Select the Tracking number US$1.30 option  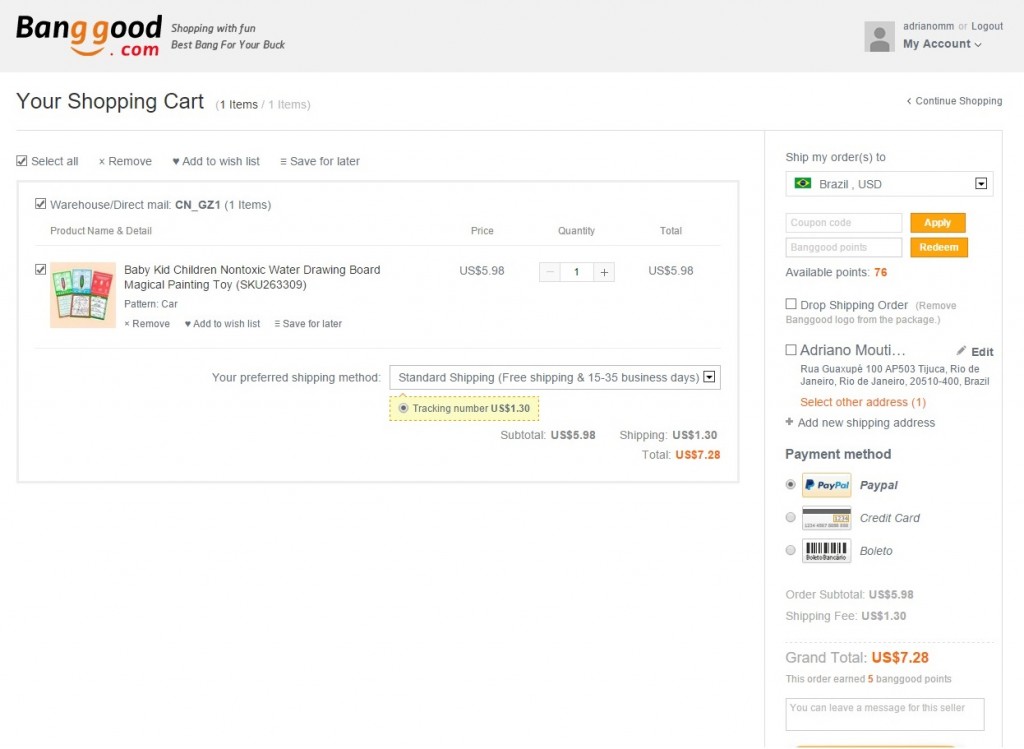click(x=404, y=408)
